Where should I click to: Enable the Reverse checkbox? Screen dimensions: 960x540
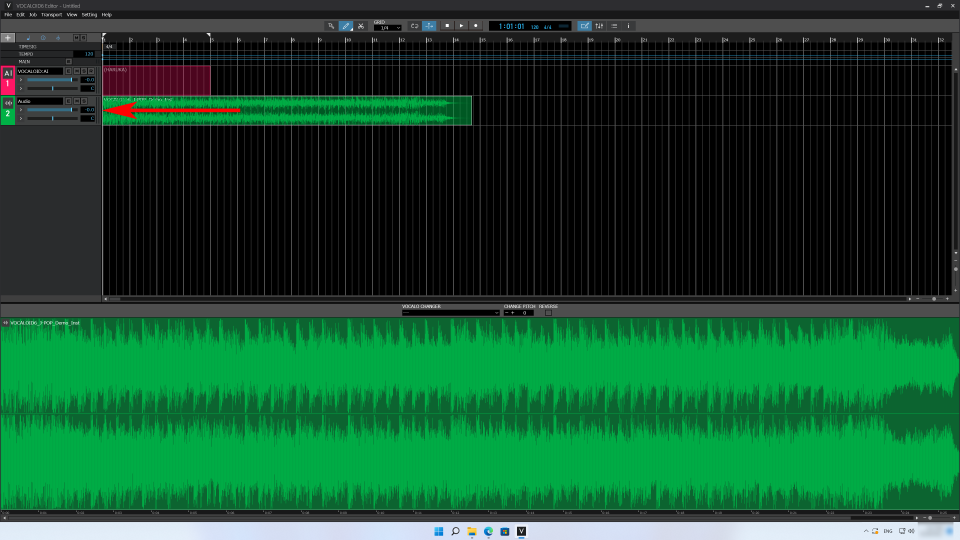(548, 313)
